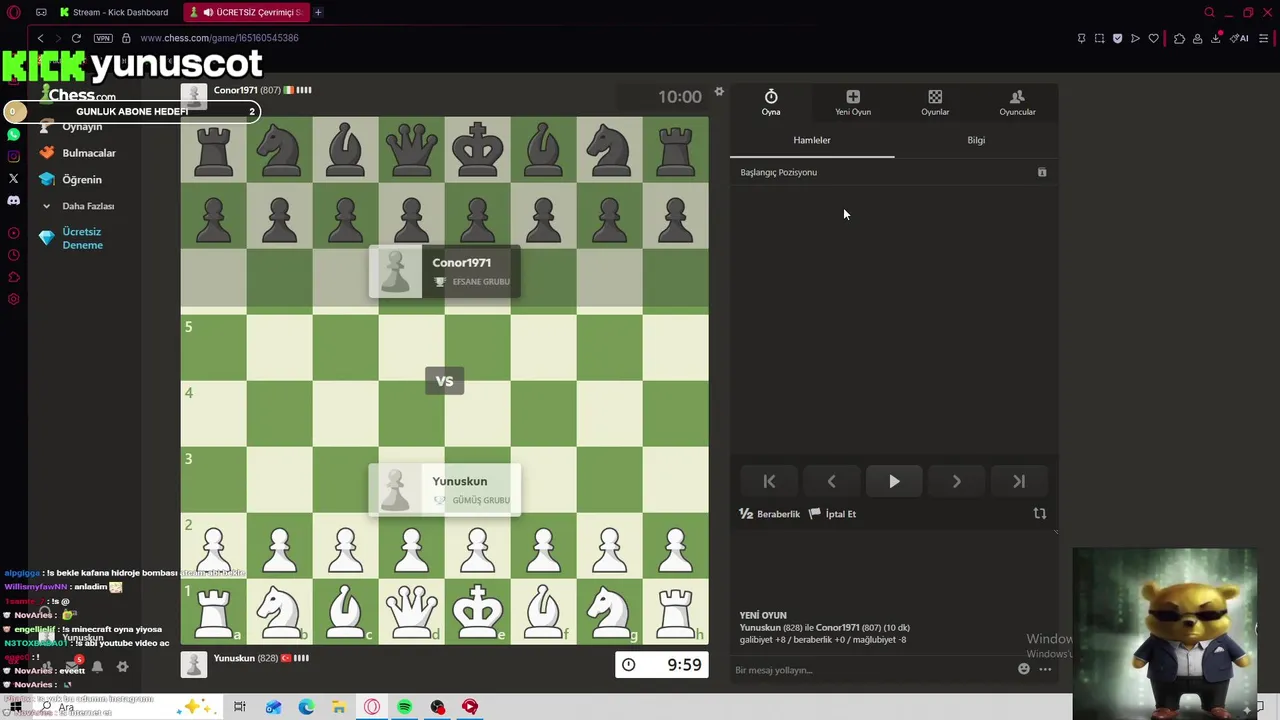Click the send/flow arrow icon in toolbar
Screen dimensions: 1280x720
tap(1135, 38)
